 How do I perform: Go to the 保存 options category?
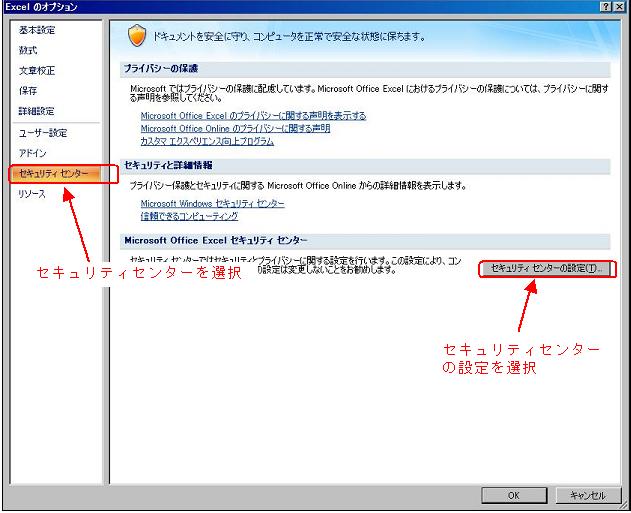[x=28, y=91]
